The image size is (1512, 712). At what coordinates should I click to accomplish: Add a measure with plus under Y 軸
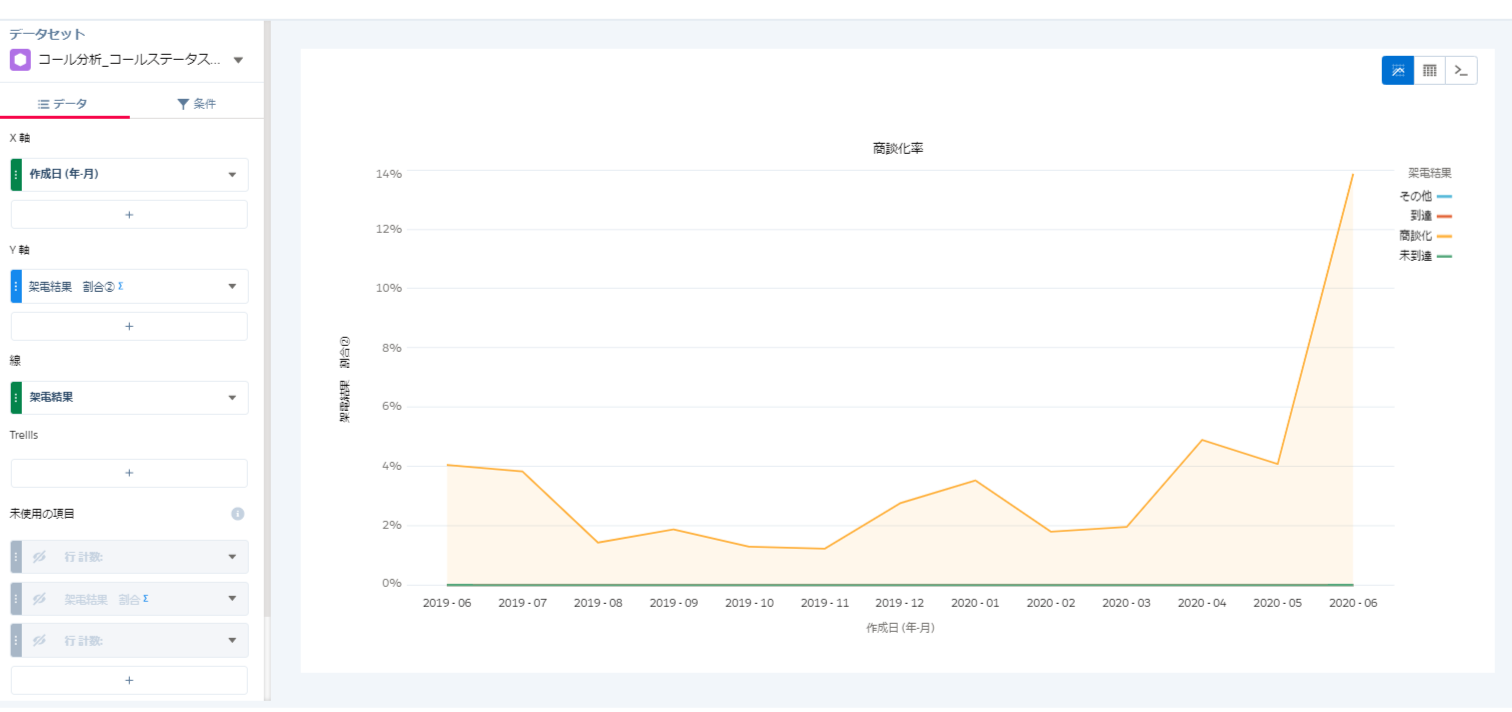point(129,326)
